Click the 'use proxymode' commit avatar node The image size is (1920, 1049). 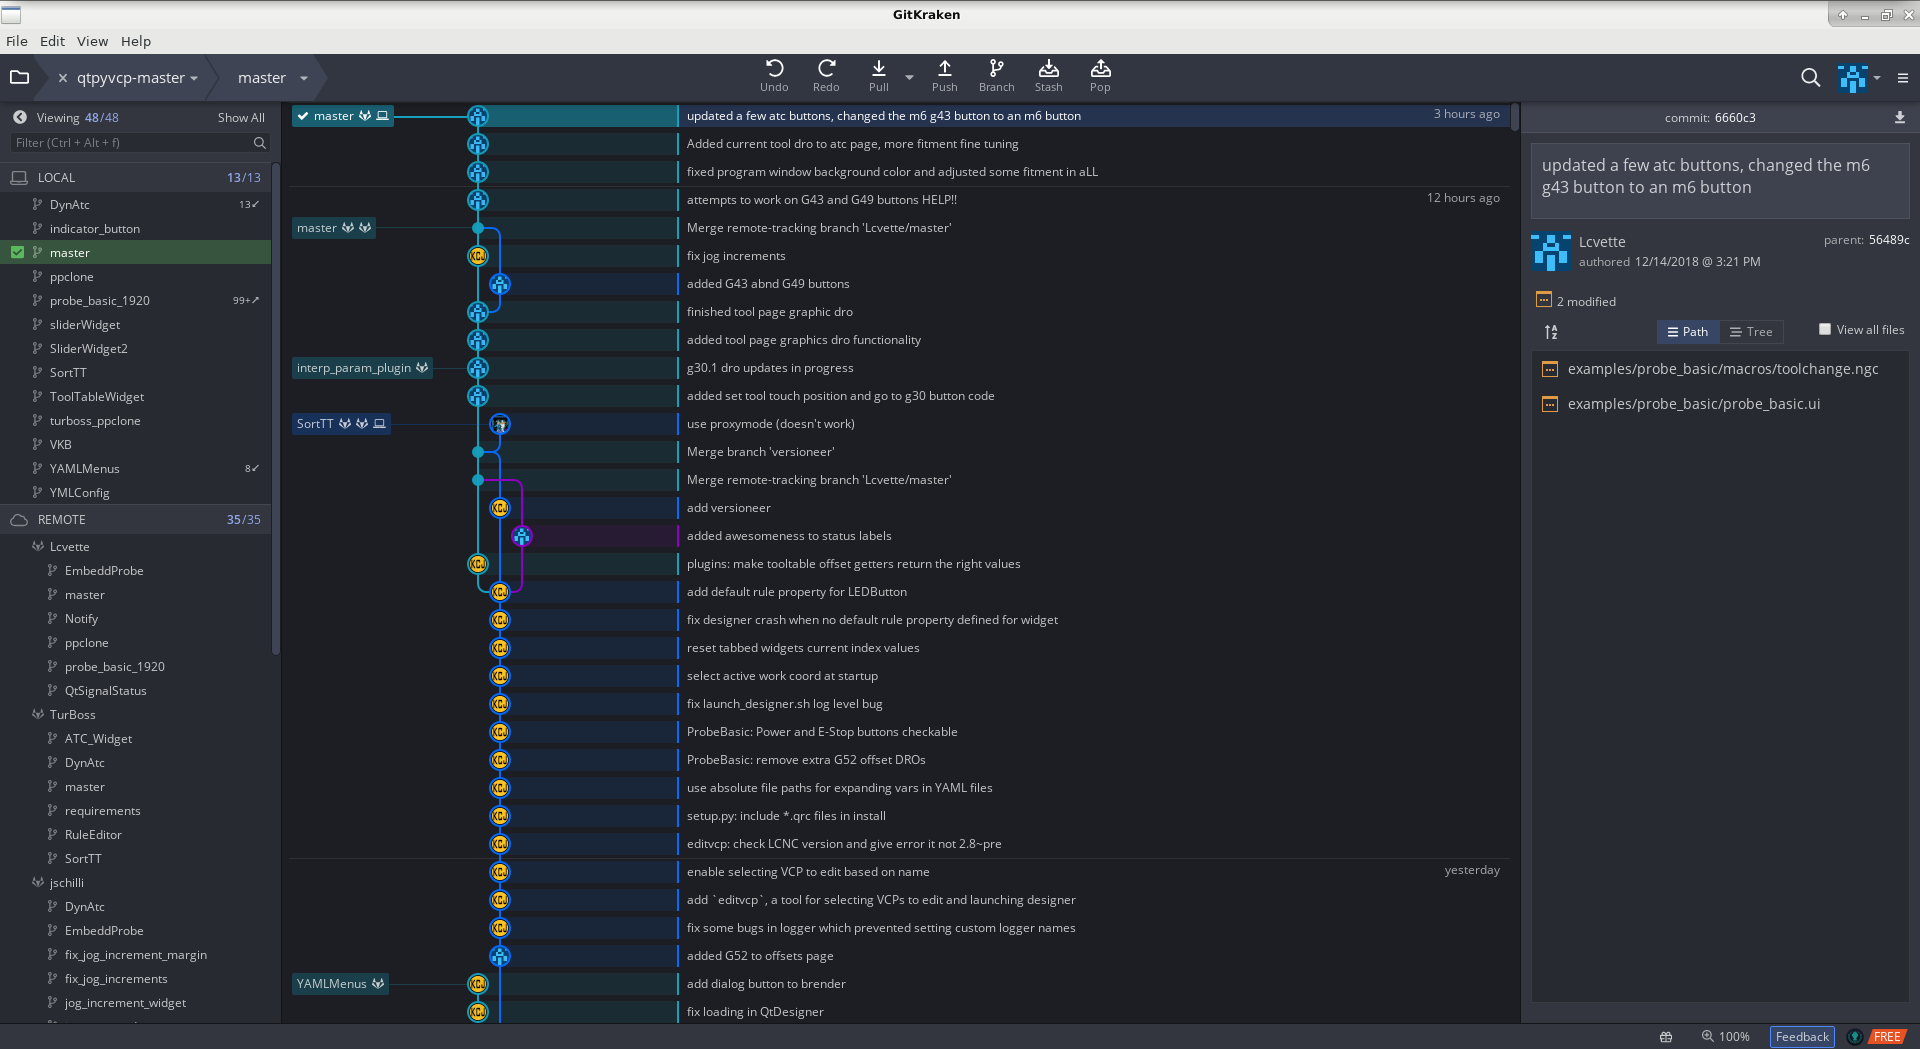[x=500, y=424]
